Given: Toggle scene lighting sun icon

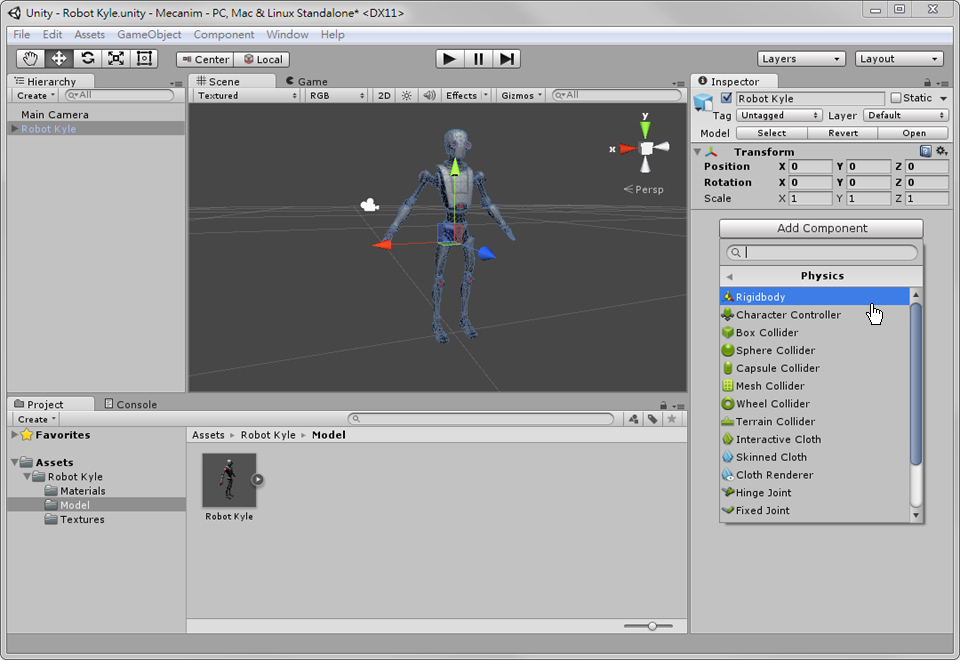Looking at the screenshot, I should (x=407, y=96).
